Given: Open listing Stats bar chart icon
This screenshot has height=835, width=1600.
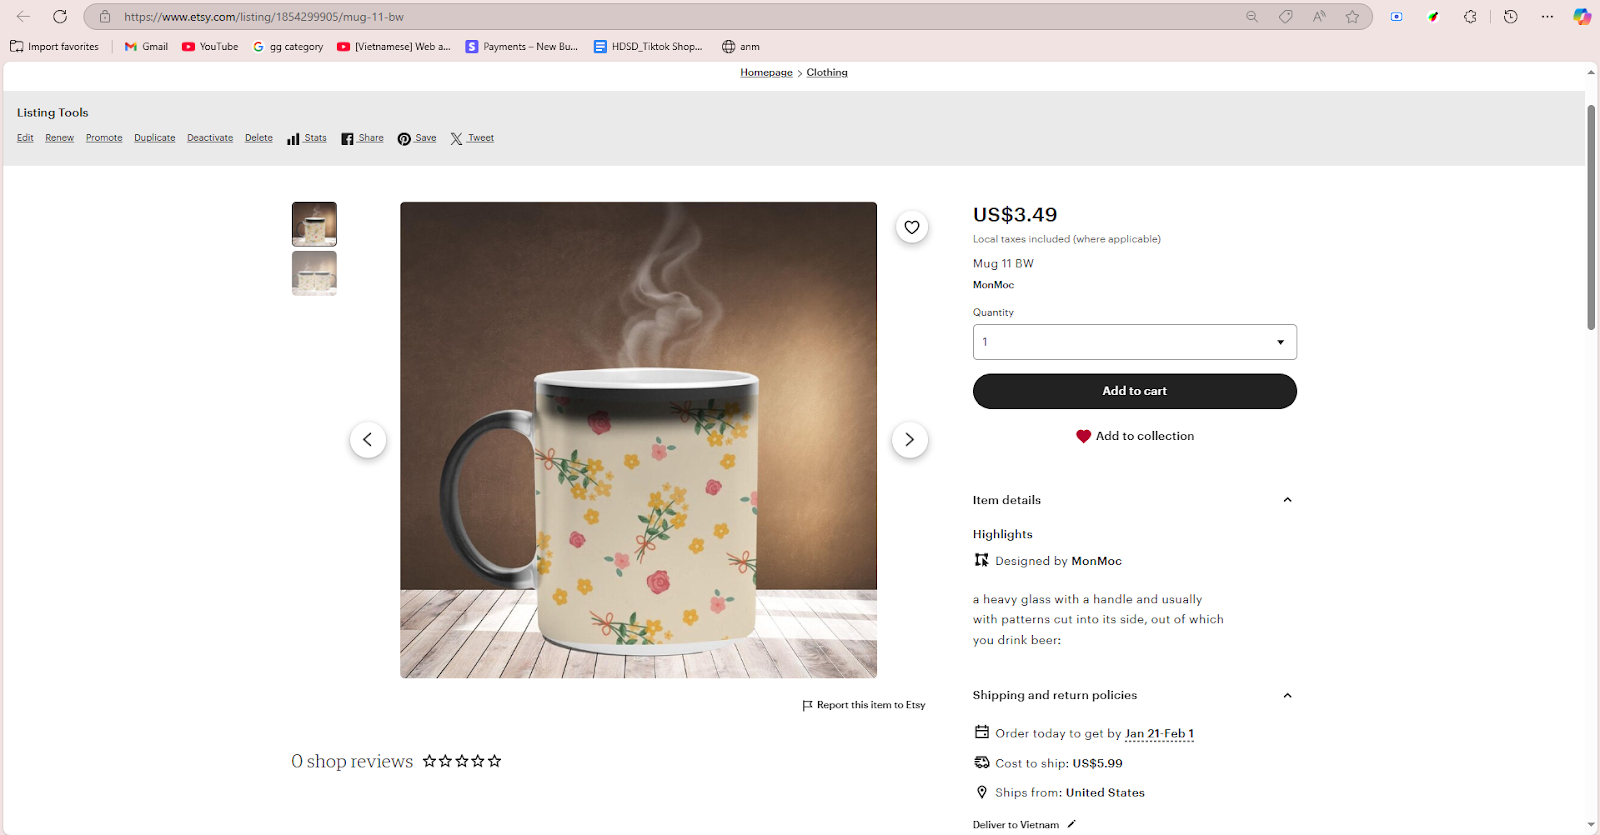Looking at the screenshot, I should (x=293, y=139).
